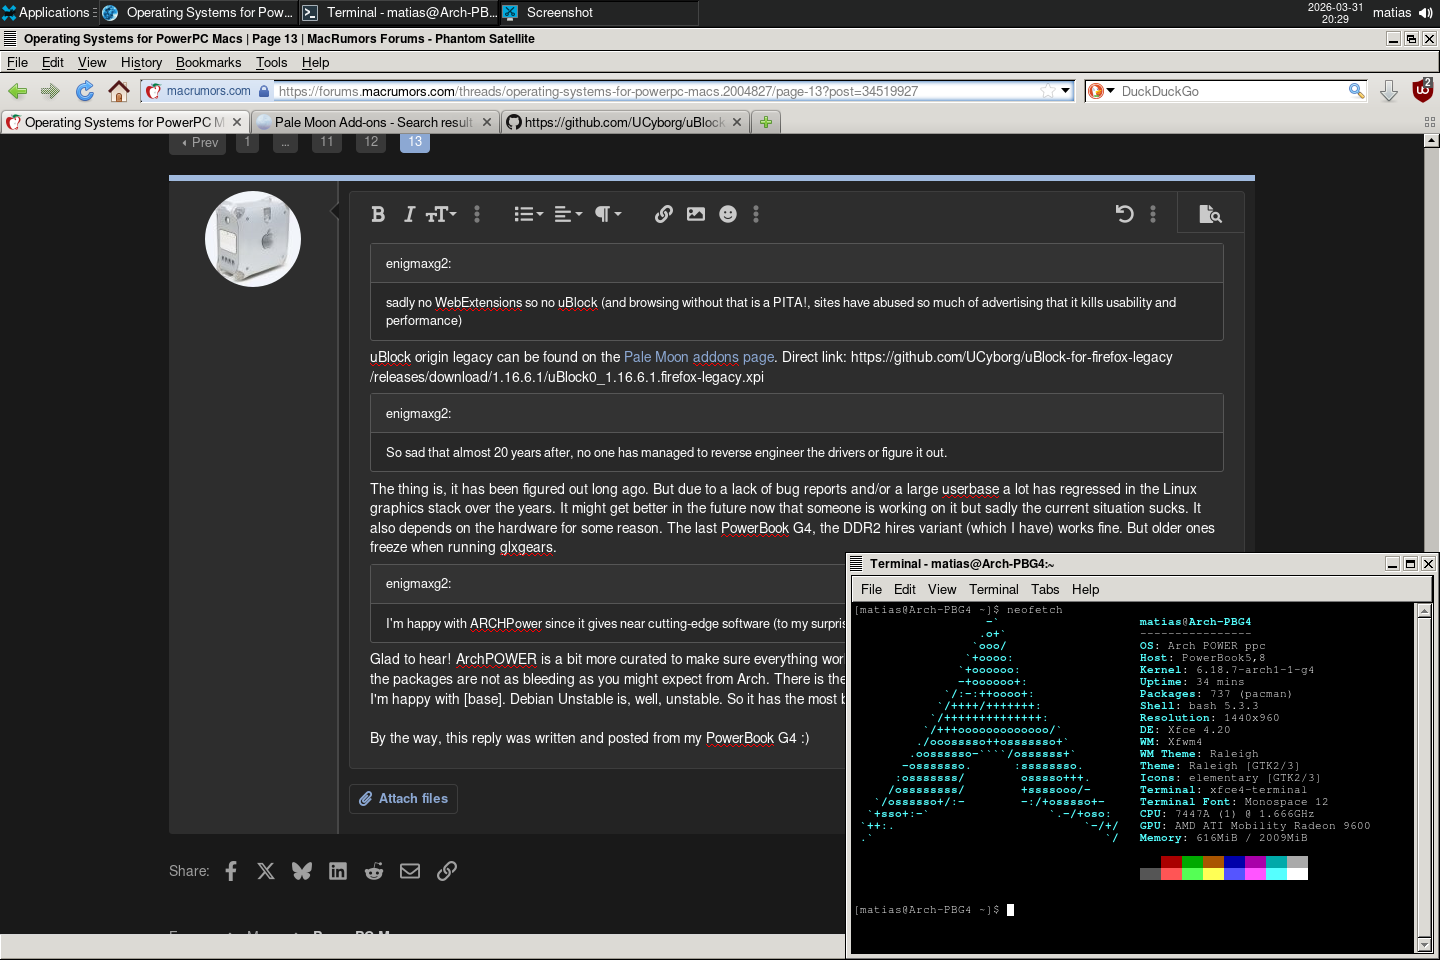Viewport: 1440px width, 960px height.
Task: Share thread via email
Action: pyautogui.click(x=410, y=871)
